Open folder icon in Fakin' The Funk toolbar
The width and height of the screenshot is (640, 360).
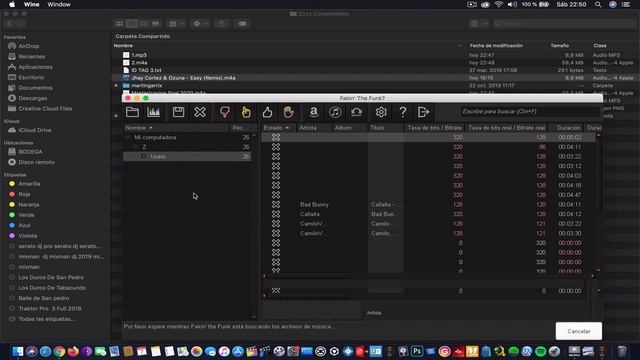(132, 112)
